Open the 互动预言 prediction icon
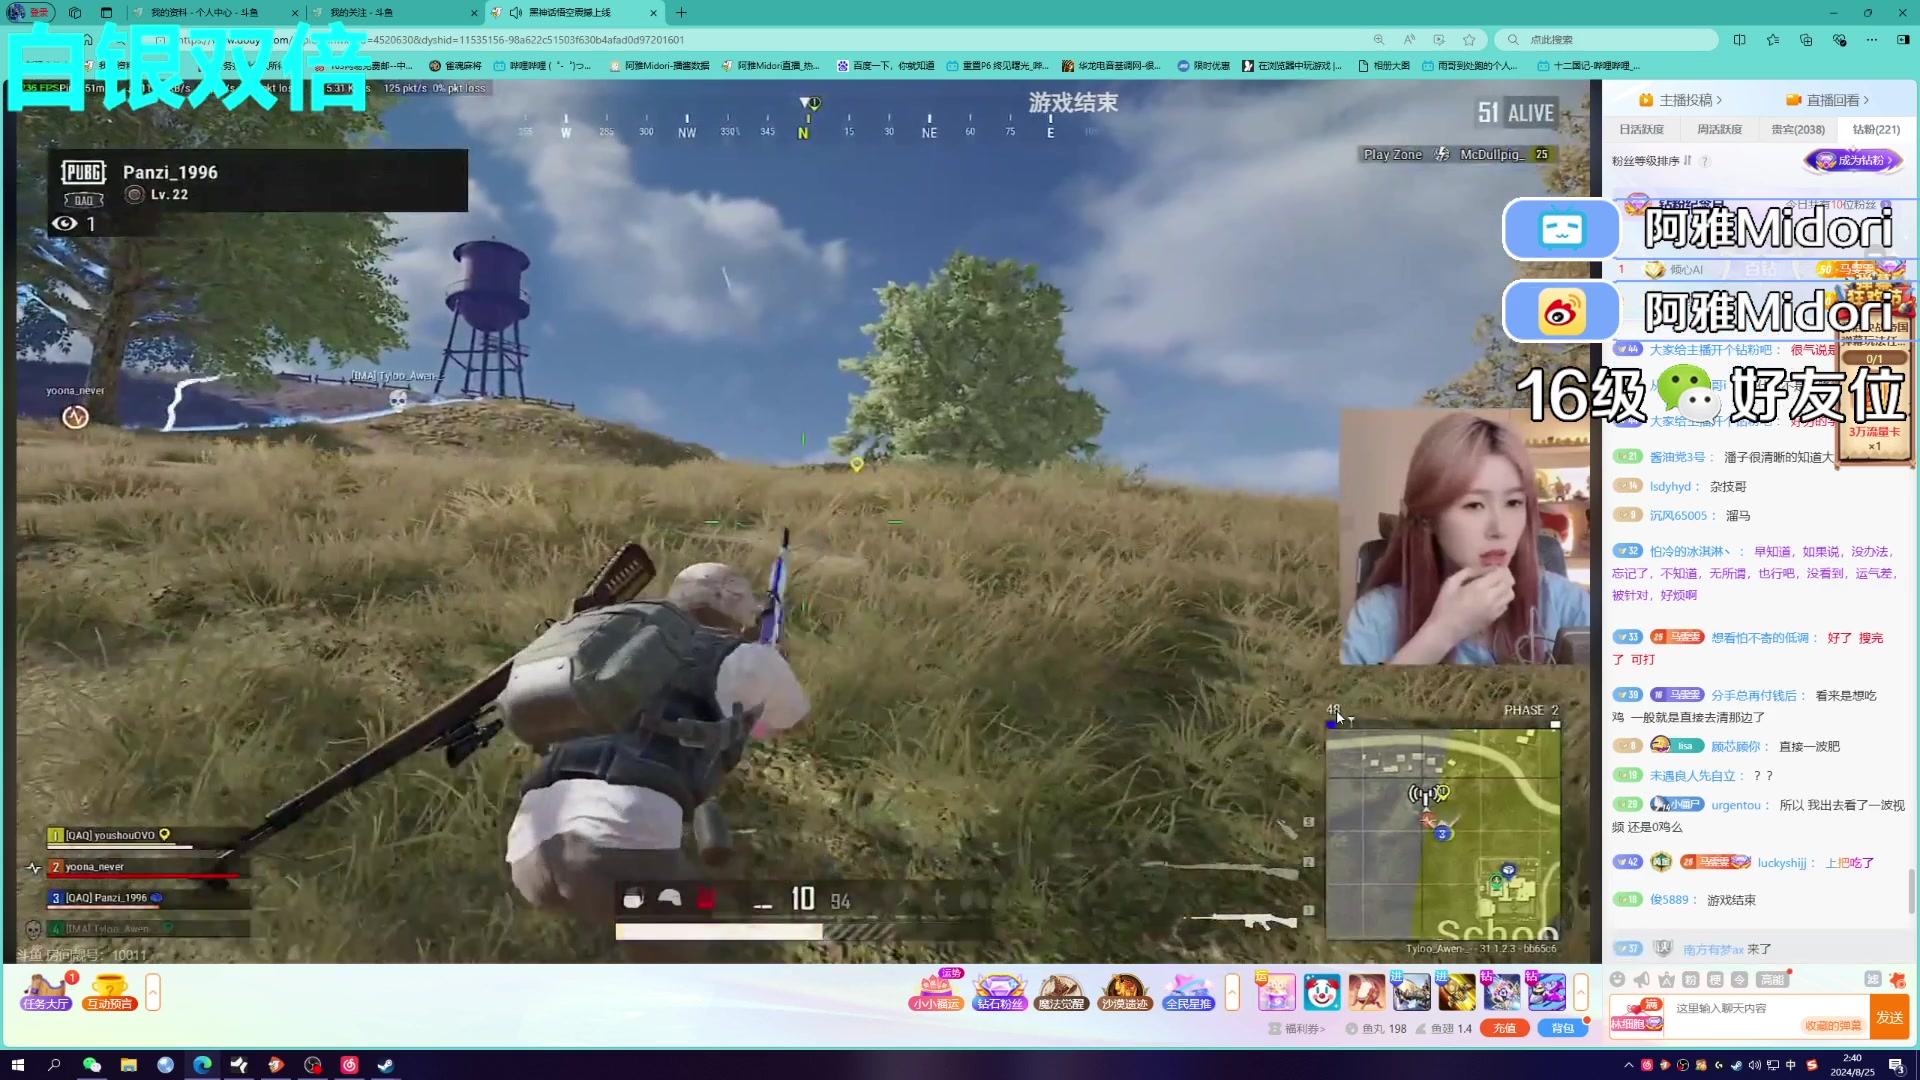 109,992
